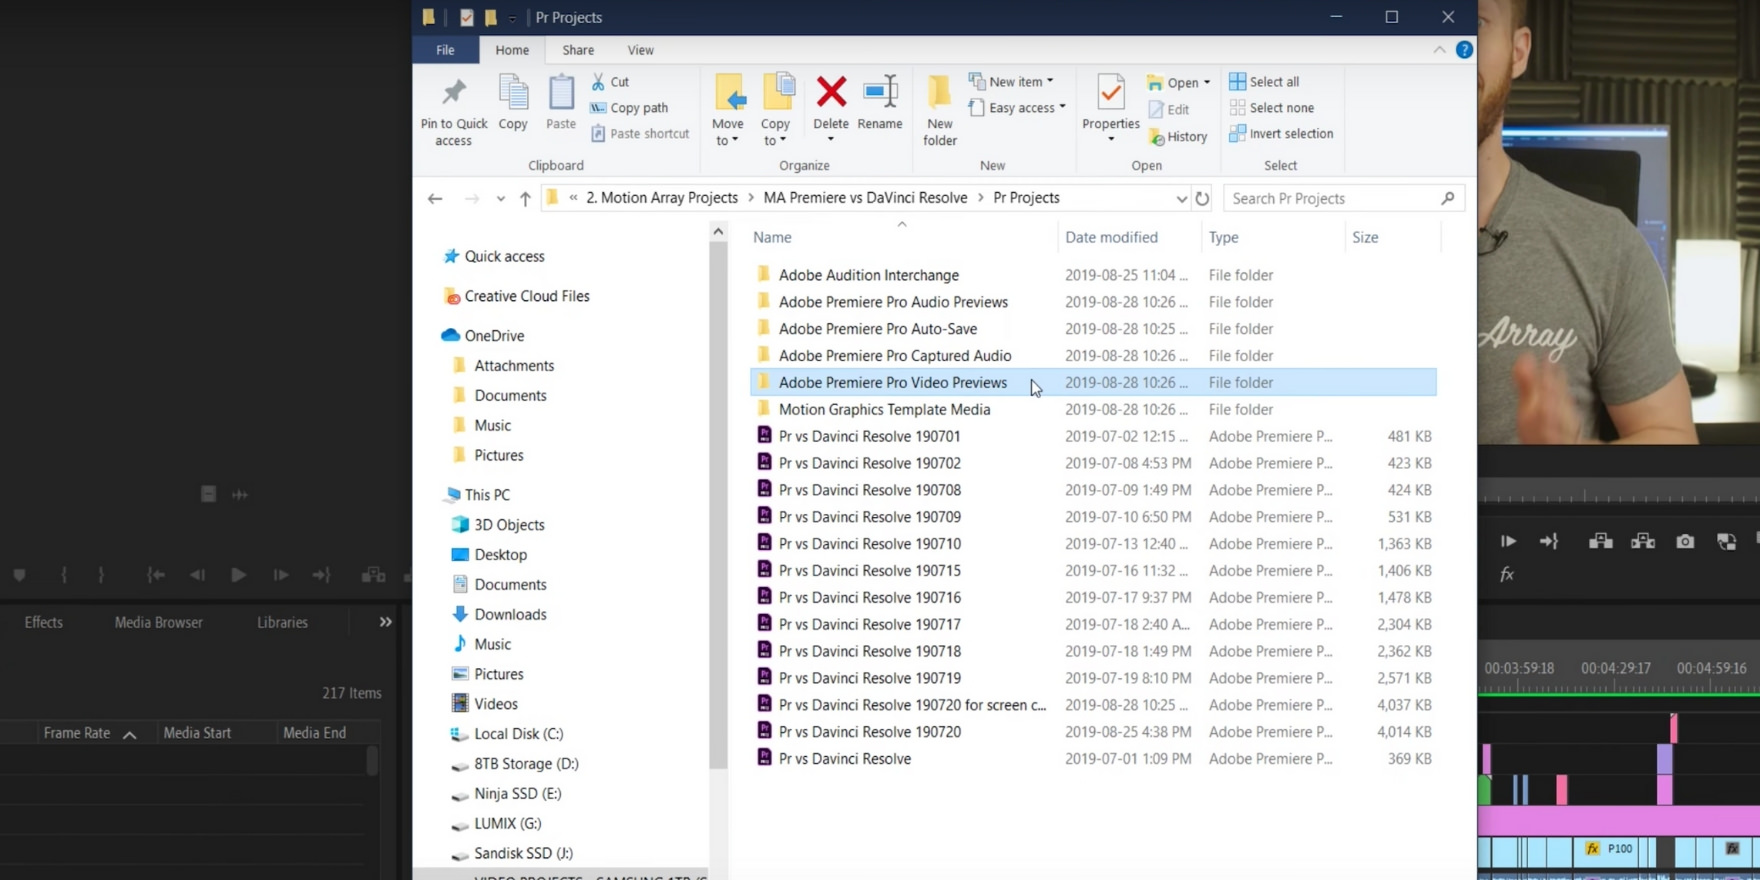The width and height of the screenshot is (1760, 880).
Task: Click Premiere's Play button in Source monitor
Action: (238, 575)
